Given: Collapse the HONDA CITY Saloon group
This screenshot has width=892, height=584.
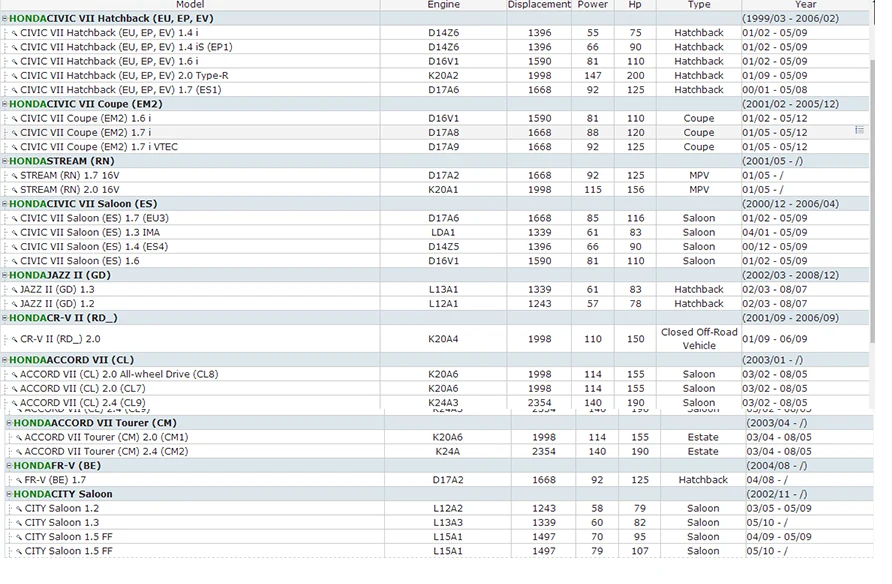Looking at the screenshot, I should tap(9, 494).
